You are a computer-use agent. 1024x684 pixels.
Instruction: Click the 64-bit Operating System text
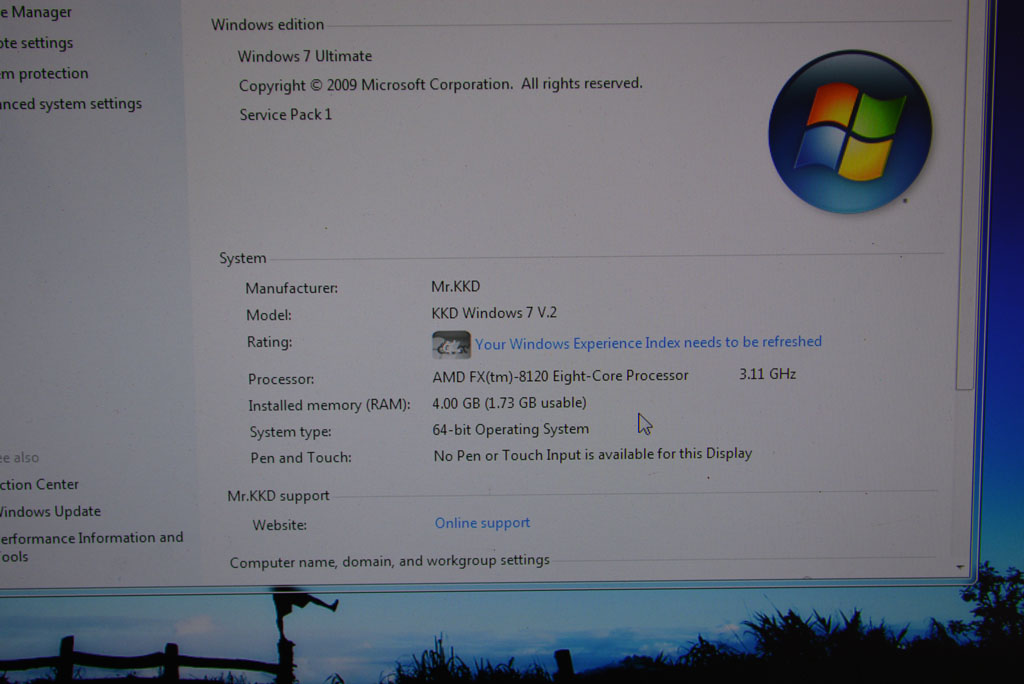(511, 429)
